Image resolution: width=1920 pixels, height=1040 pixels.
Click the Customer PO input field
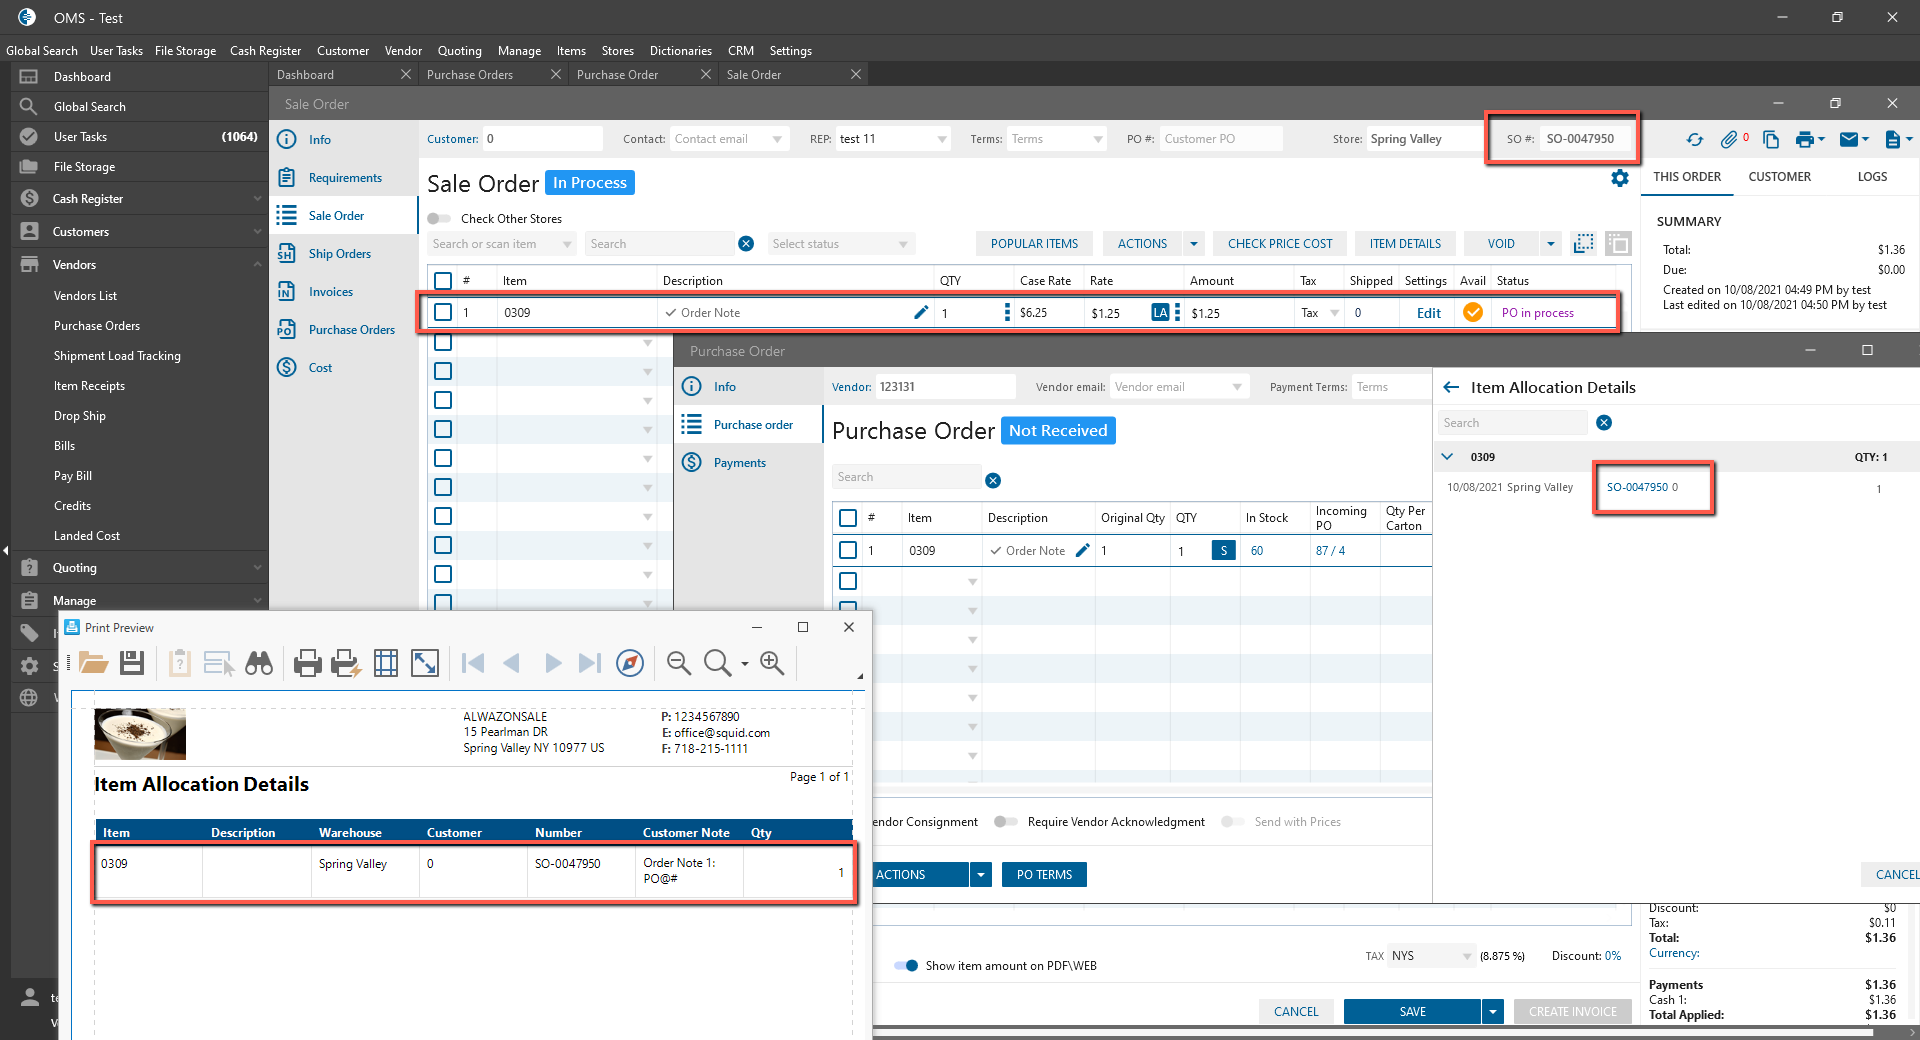1220,139
